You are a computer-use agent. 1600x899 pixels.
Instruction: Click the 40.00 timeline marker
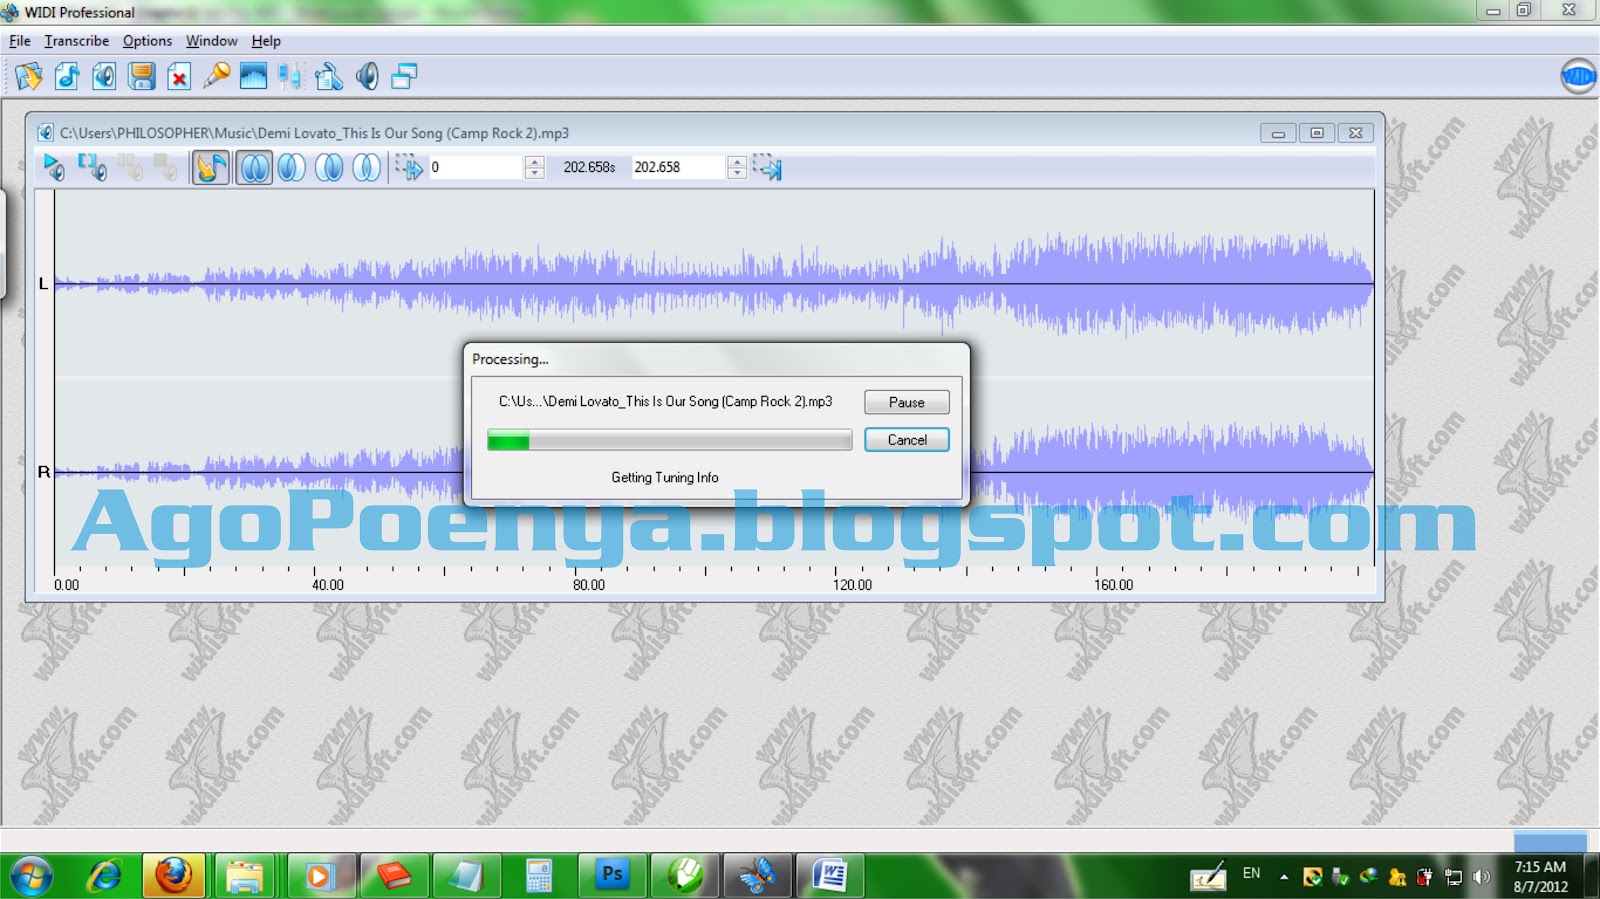click(328, 585)
